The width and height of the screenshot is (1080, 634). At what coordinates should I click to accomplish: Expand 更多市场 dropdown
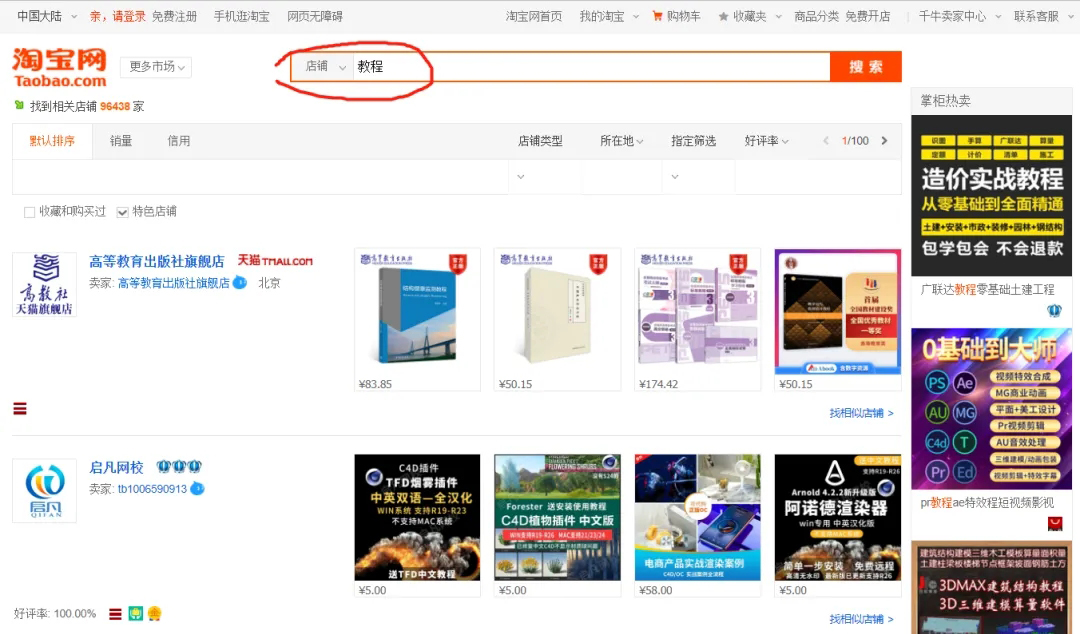tap(156, 67)
